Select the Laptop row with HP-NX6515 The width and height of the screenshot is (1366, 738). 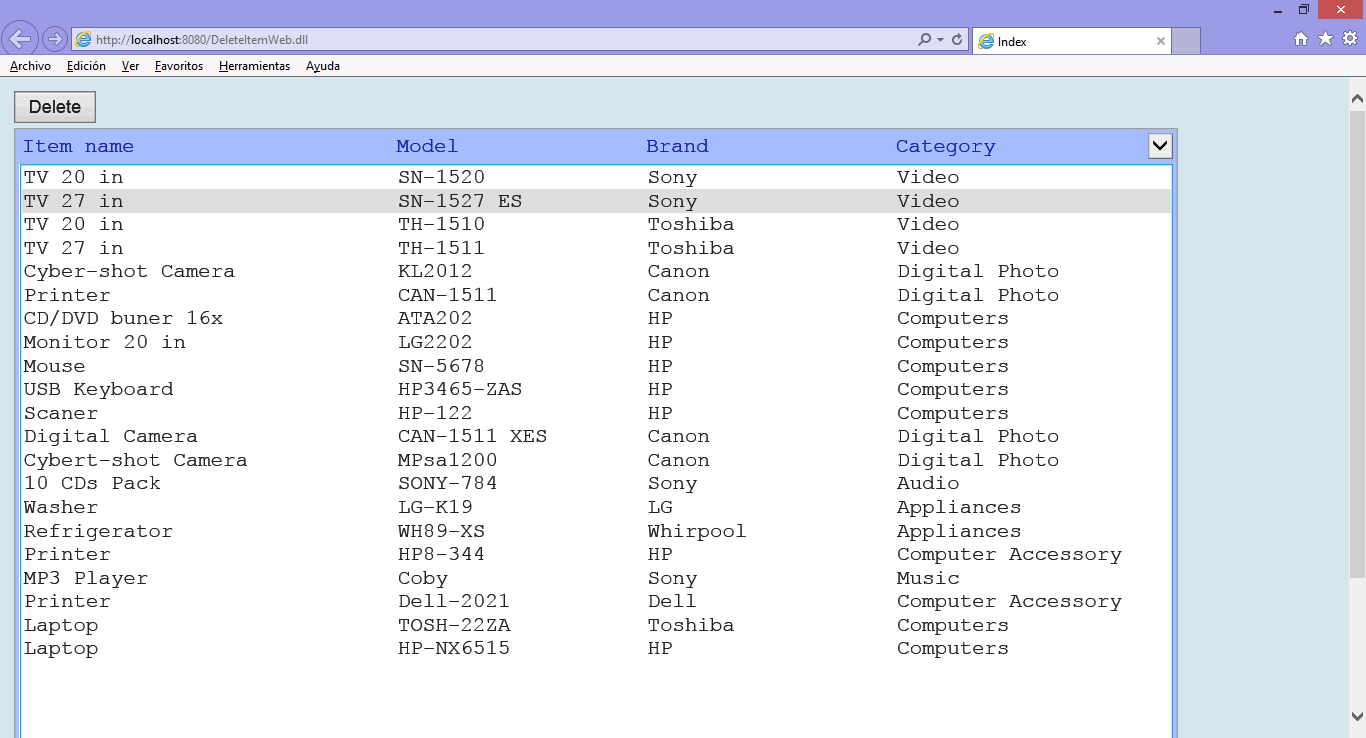(596, 648)
